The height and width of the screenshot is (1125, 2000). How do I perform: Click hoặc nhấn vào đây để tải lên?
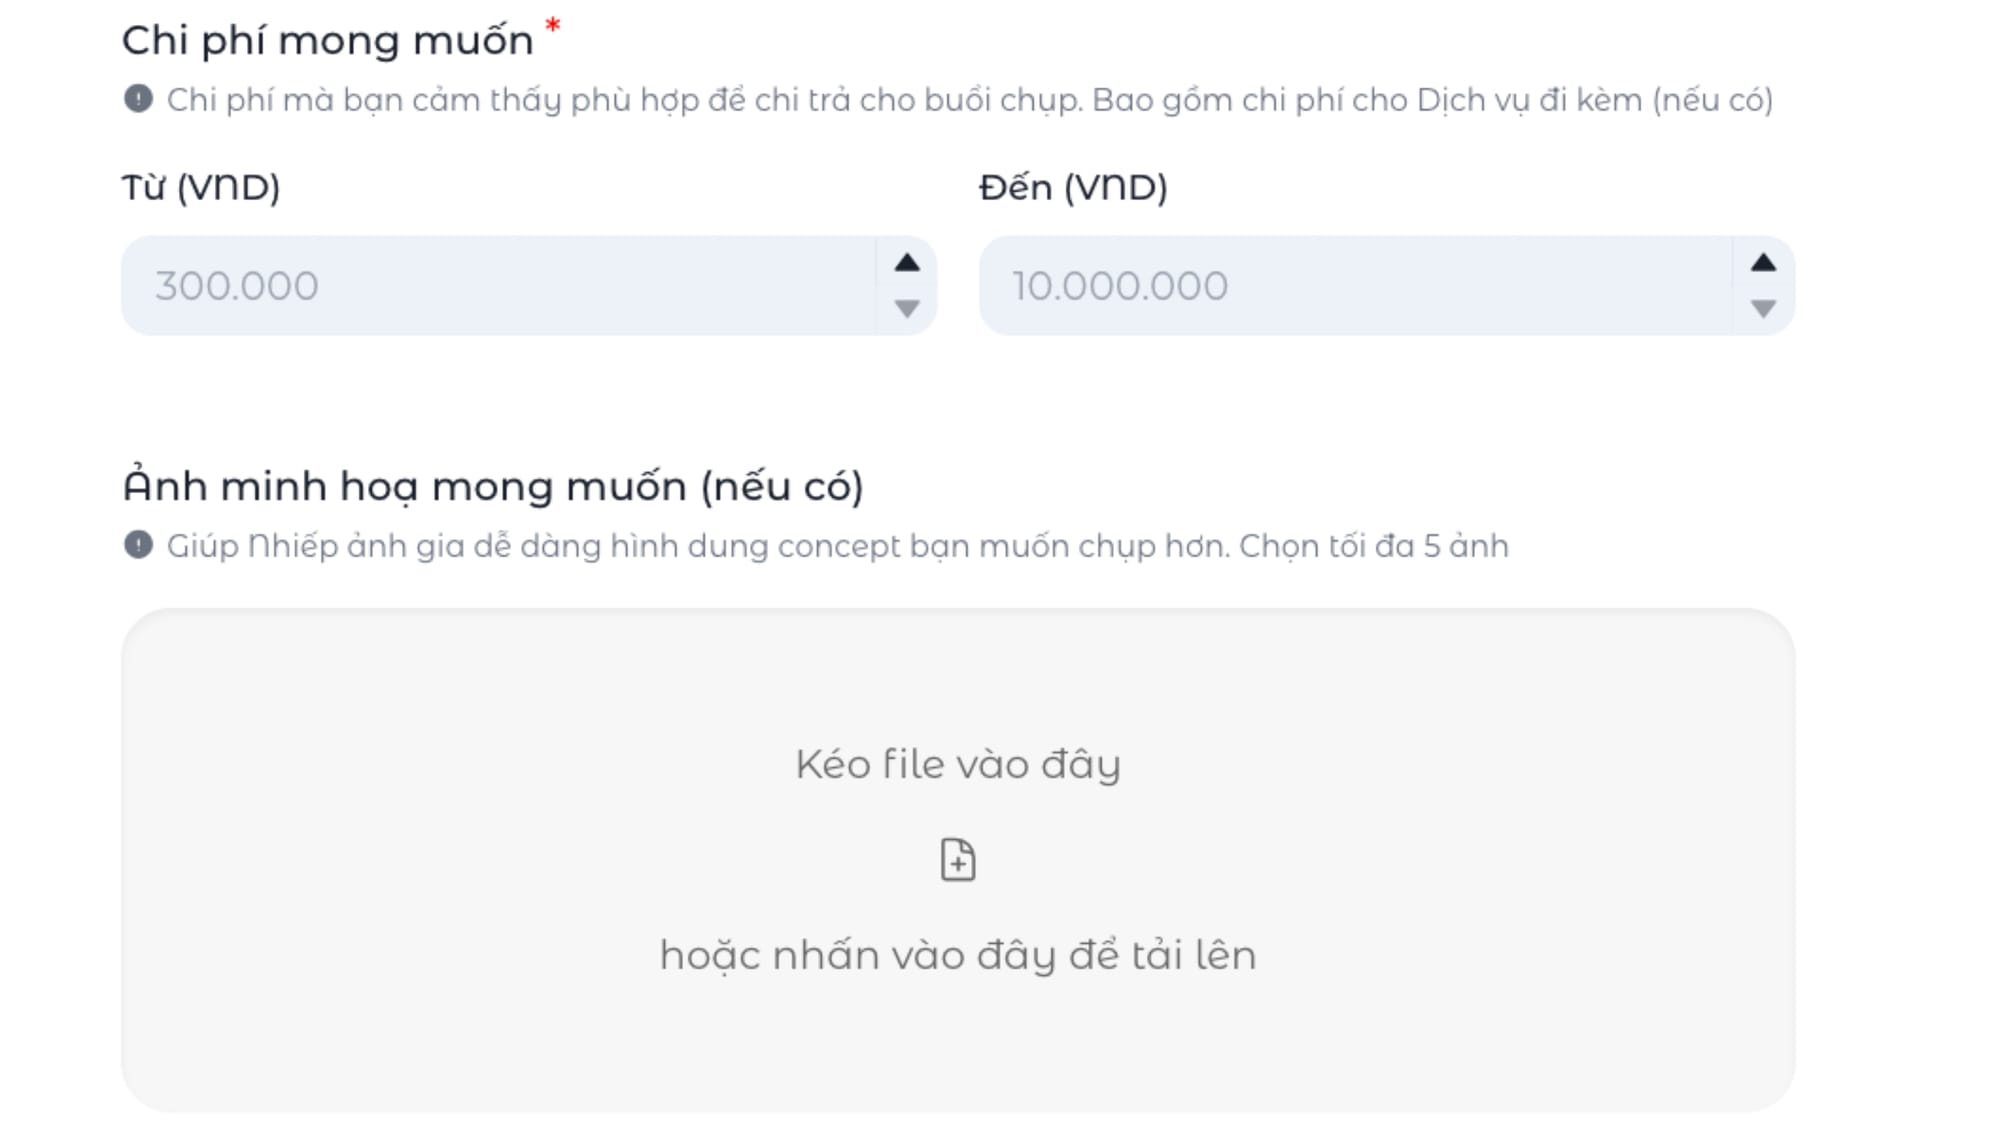[x=958, y=953]
